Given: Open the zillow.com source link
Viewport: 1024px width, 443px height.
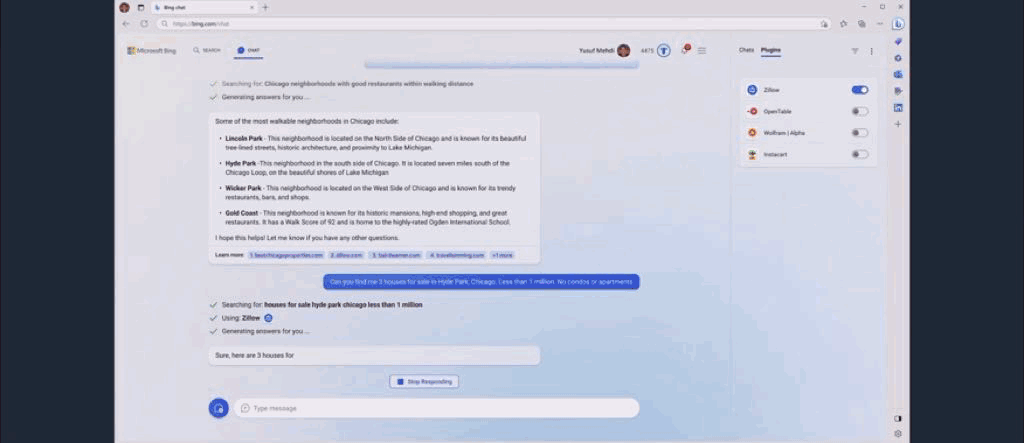Looking at the screenshot, I should (x=346, y=255).
